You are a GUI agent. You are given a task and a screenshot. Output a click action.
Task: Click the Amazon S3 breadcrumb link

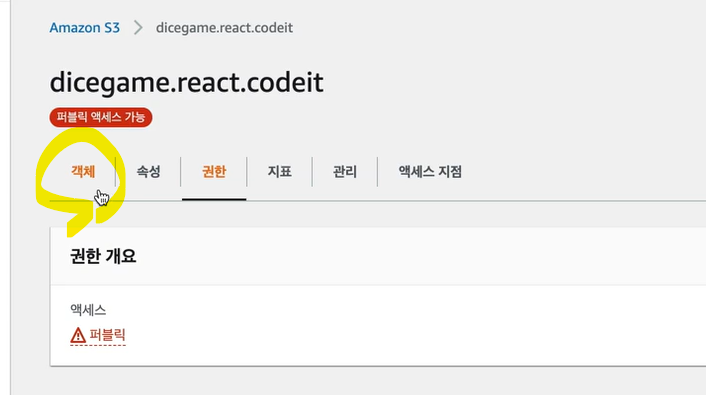(85, 28)
